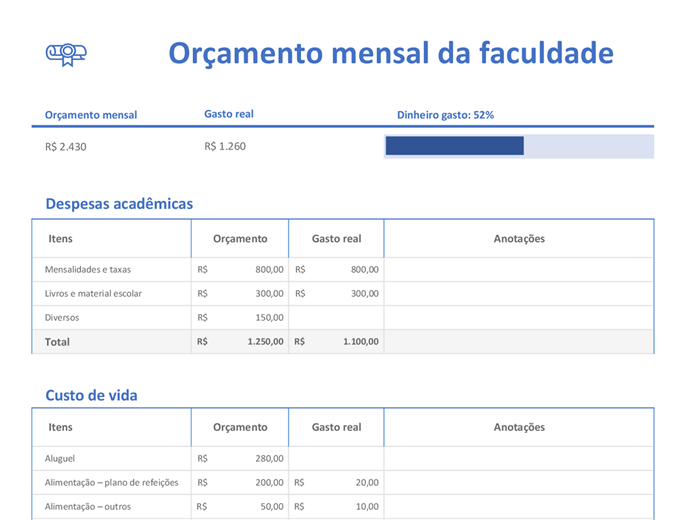Click Livros e material escolar budget 300,00

click(240, 294)
